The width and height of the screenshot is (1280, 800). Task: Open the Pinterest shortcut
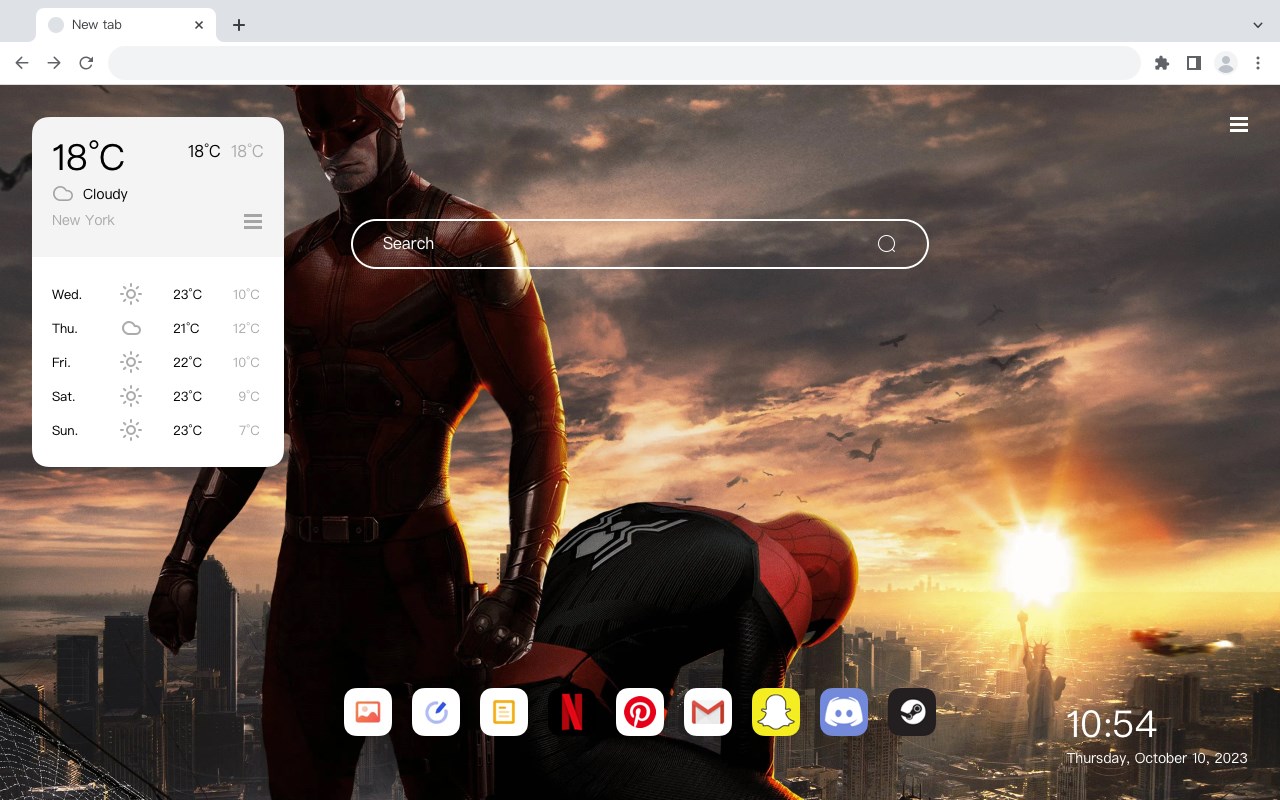coord(640,712)
